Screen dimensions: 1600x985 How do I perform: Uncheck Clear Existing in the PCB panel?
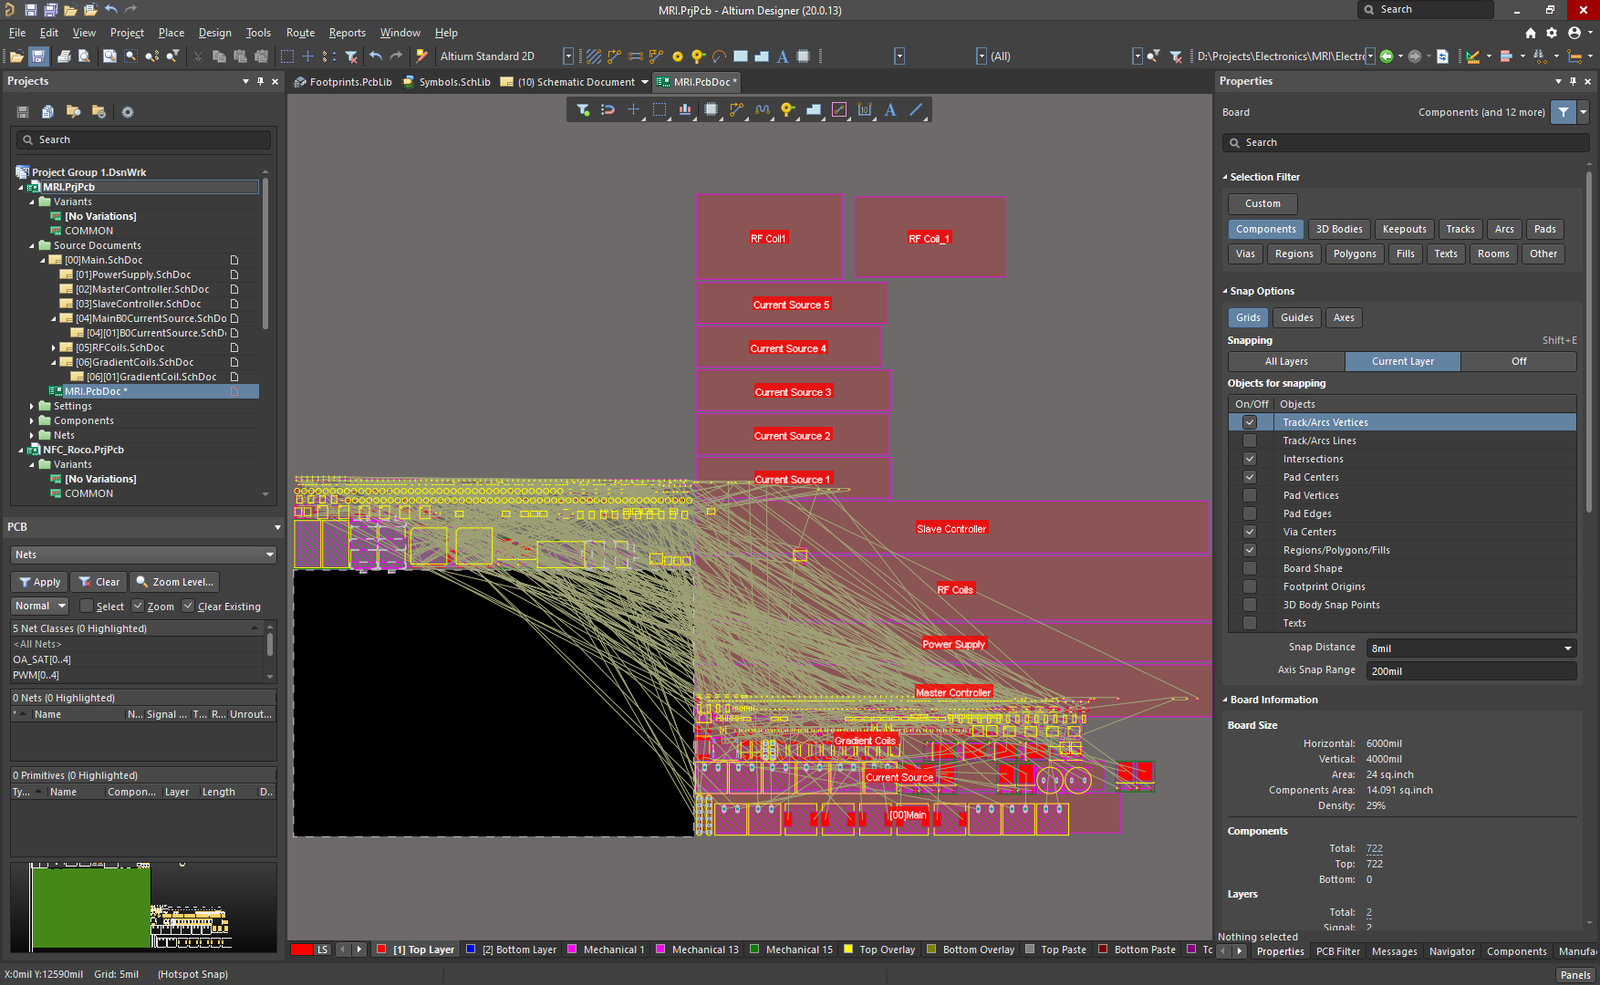pyautogui.click(x=188, y=606)
